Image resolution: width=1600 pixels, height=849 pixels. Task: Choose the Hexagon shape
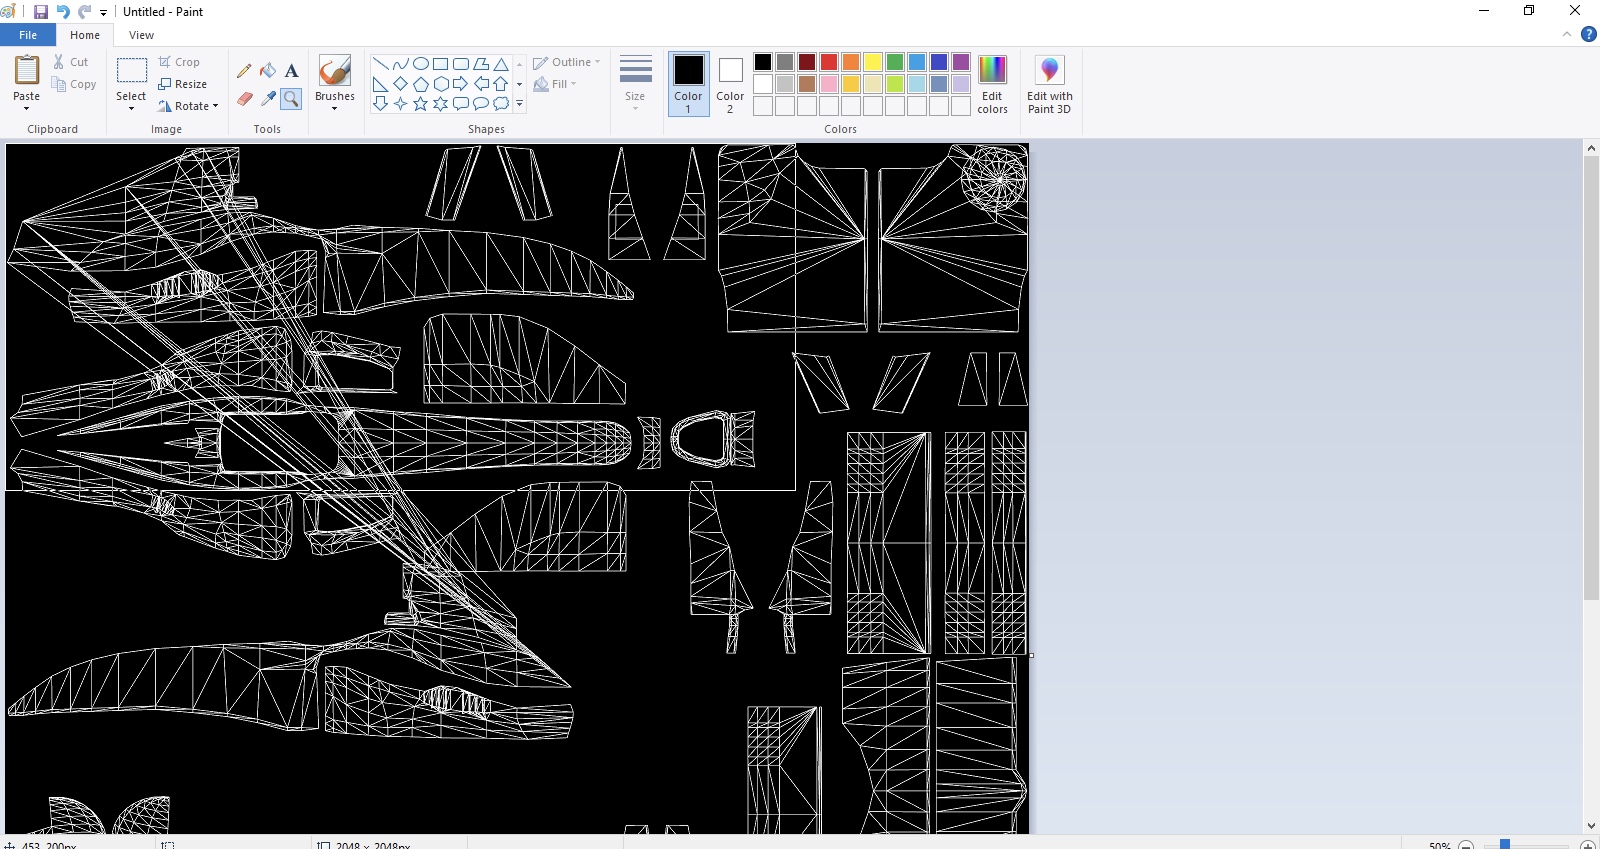(440, 84)
